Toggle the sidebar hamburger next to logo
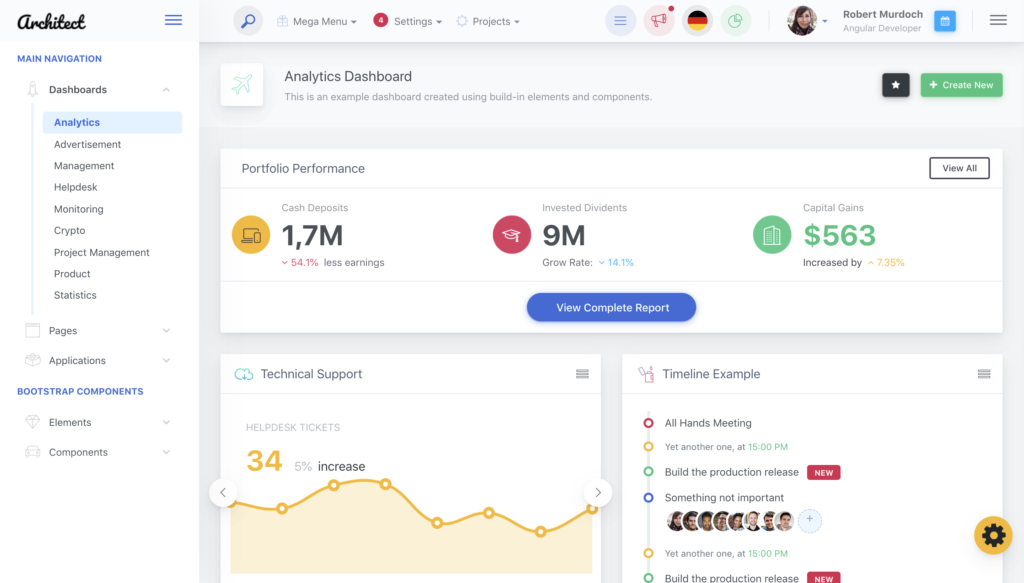The height and width of the screenshot is (583, 1024). coord(173,20)
